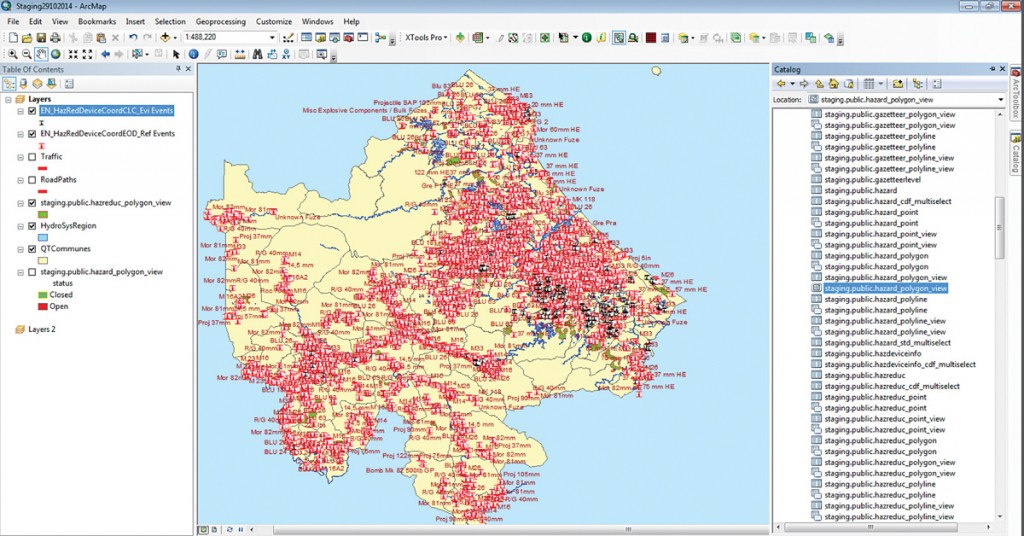
Task: Expand the Catalog Location dropdown
Action: click(x=1000, y=100)
